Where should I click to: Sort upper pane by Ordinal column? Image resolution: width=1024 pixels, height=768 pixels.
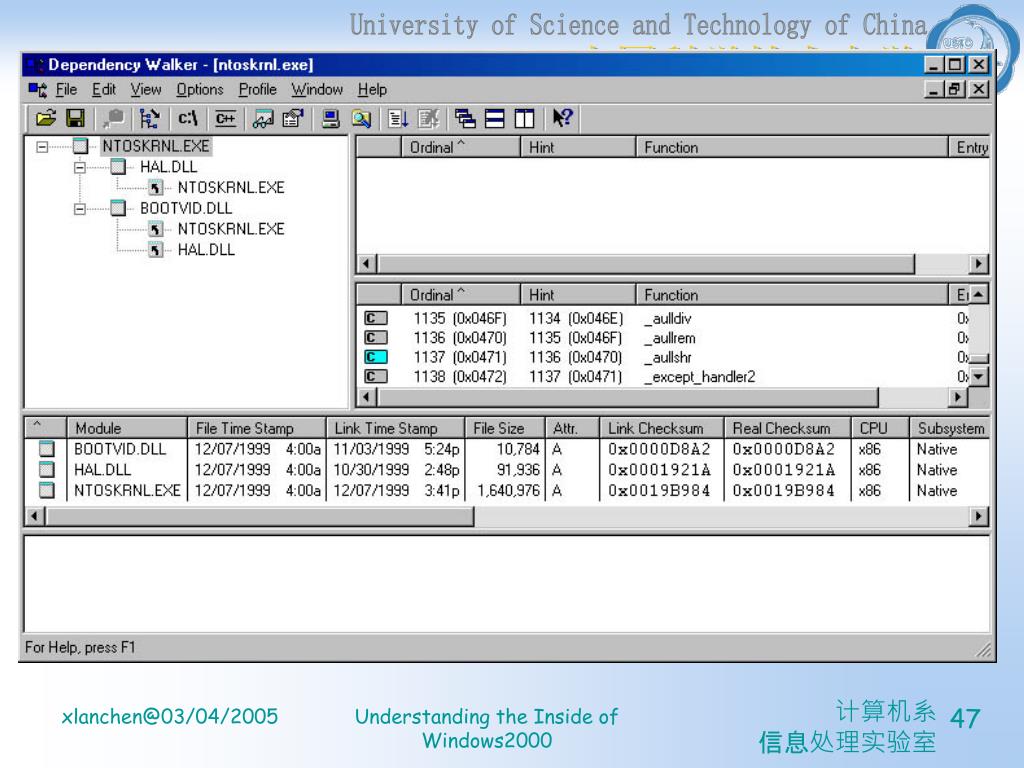[x=460, y=148]
